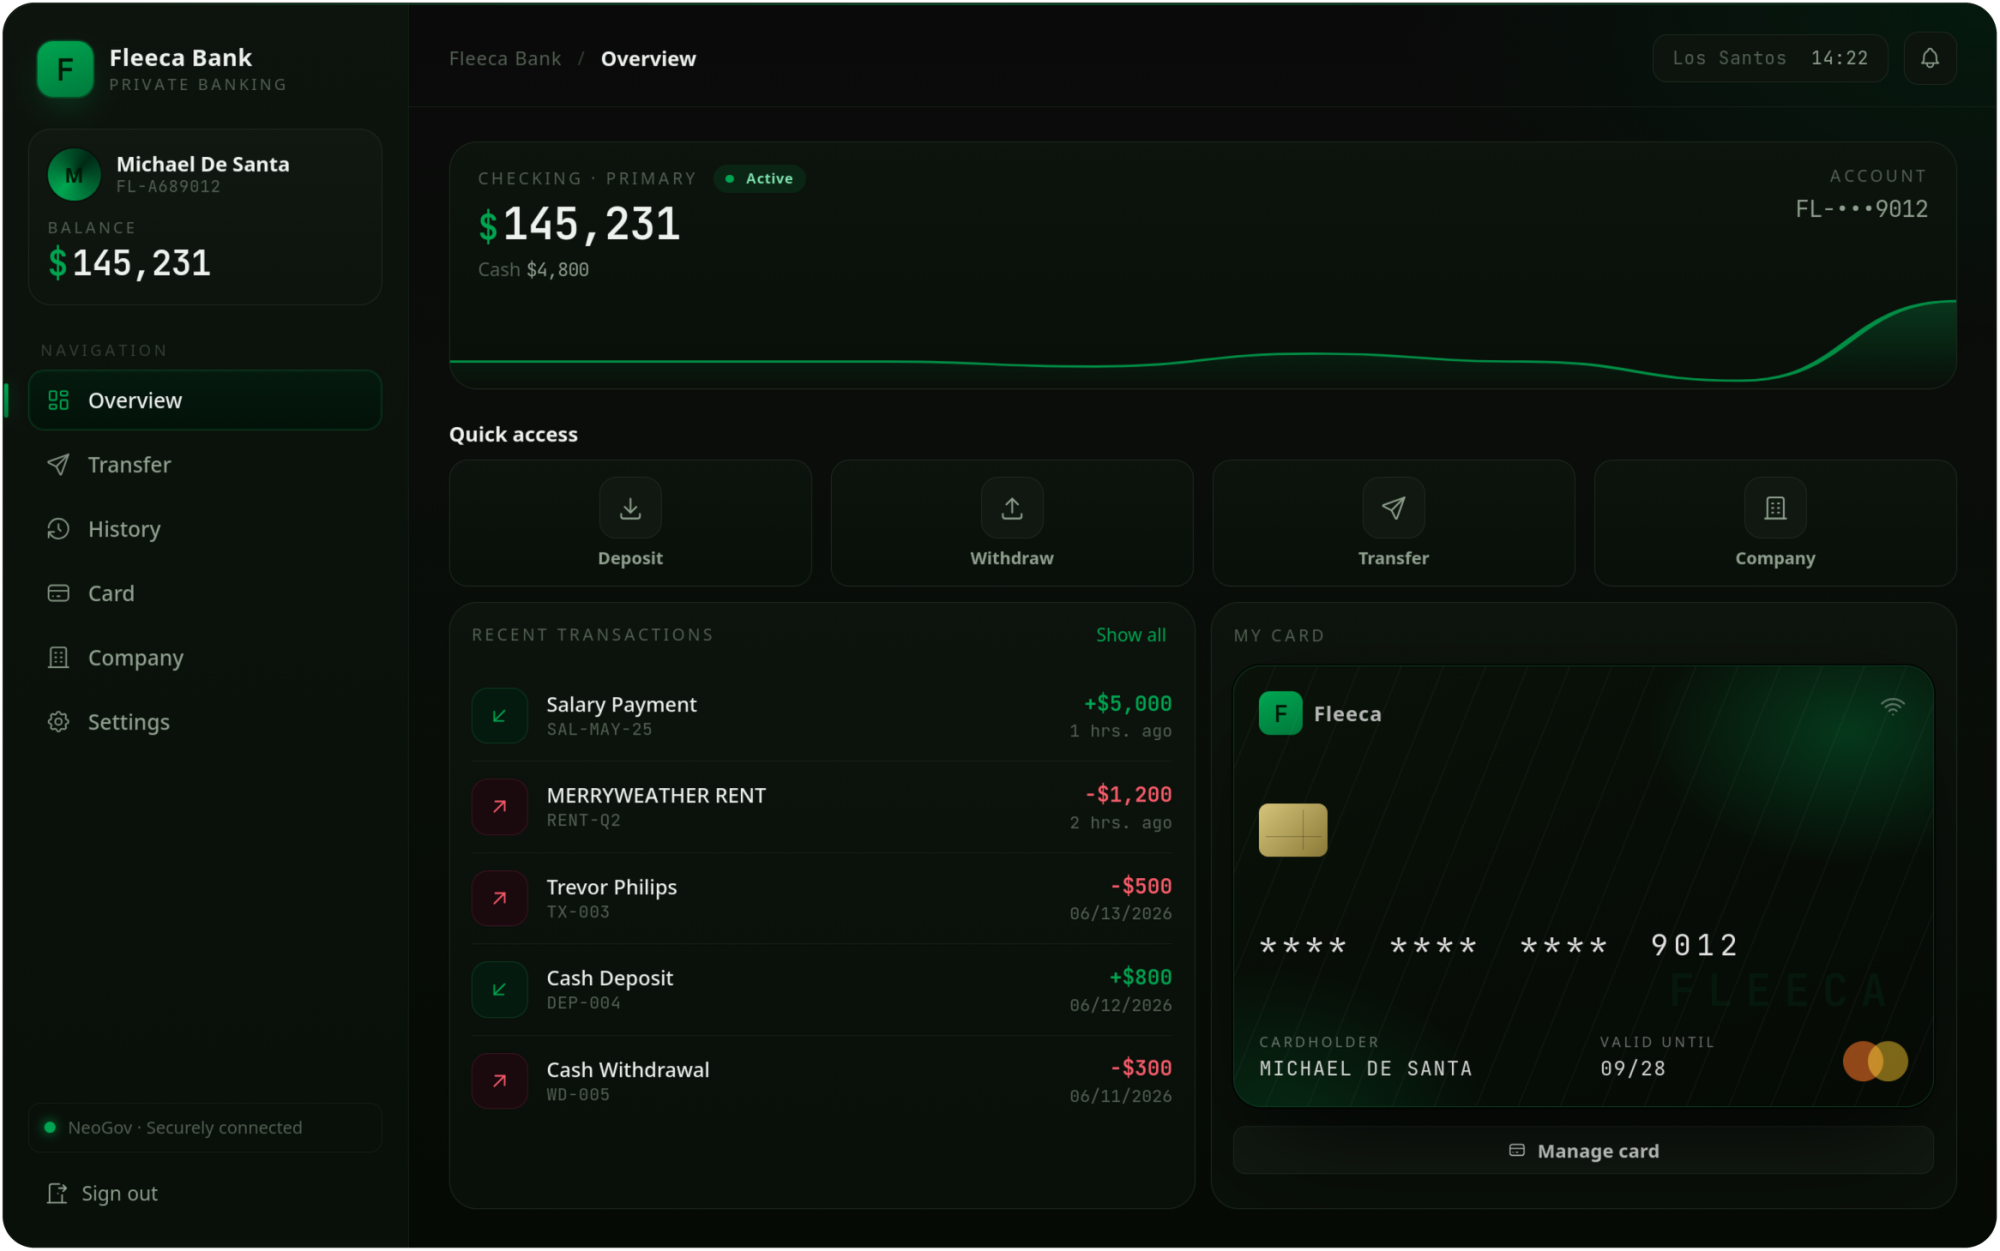The width and height of the screenshot is (2000, 1251).
Task: Click the MERRYWEATHER RENT outgoing arrow icon
Action: [499, 806]
